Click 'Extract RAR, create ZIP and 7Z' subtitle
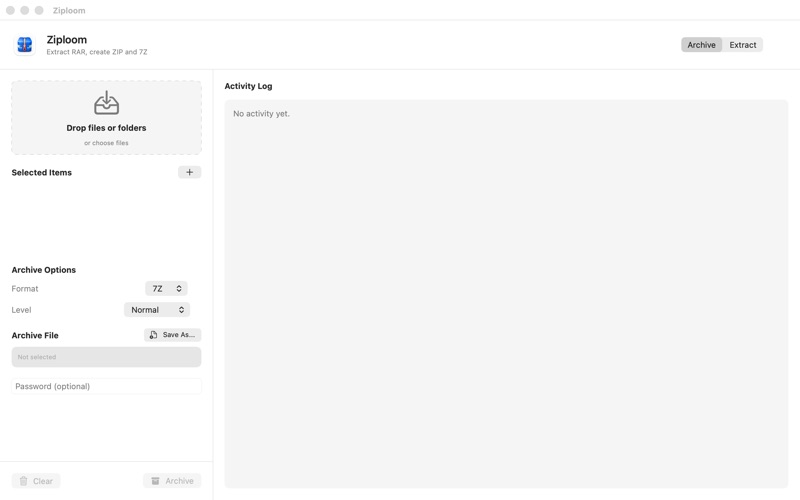 pyautogui.click(x=97, y=52)
